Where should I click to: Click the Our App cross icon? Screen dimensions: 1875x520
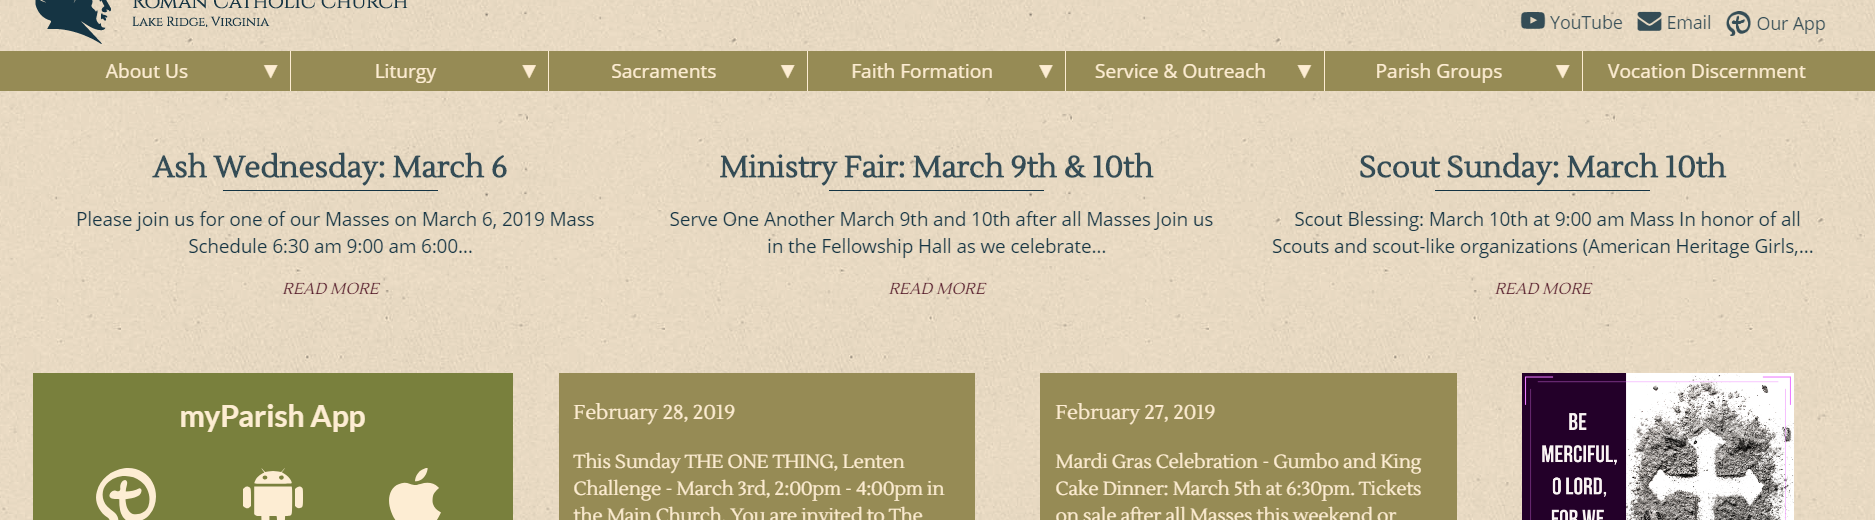(x=1739, y=24)
